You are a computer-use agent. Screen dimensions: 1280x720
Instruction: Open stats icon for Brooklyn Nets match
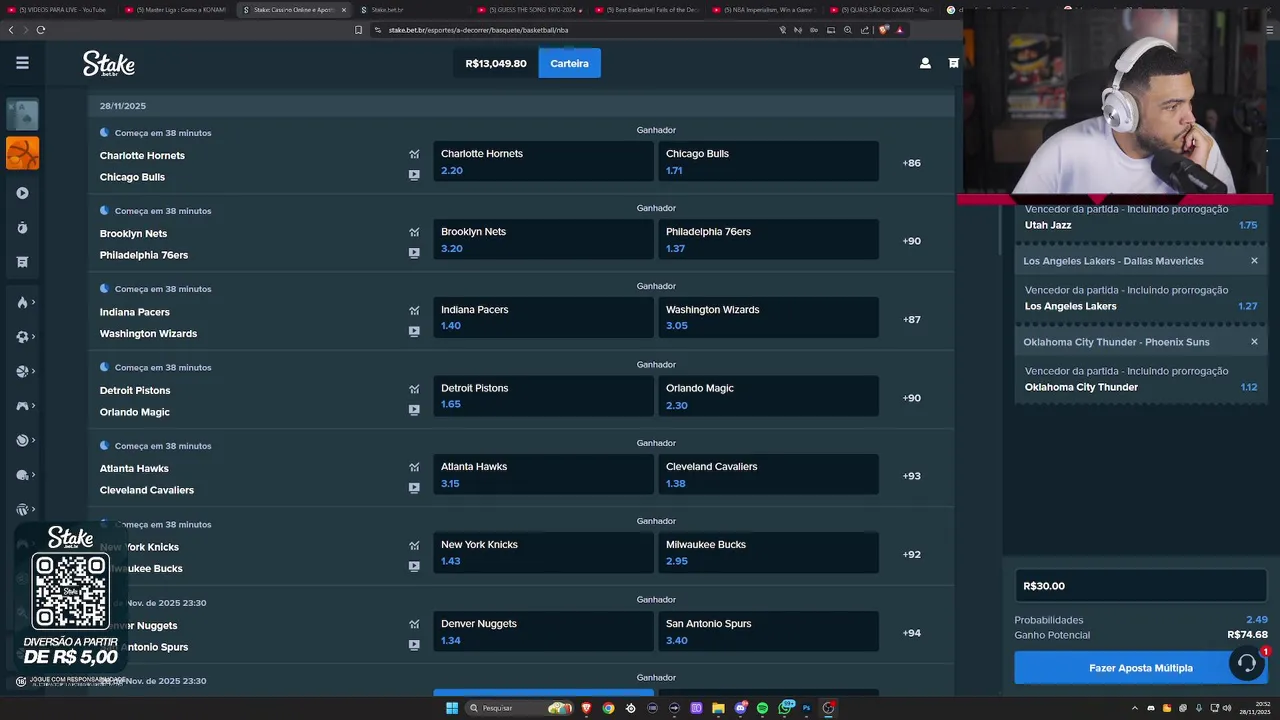tap(414, 232)
